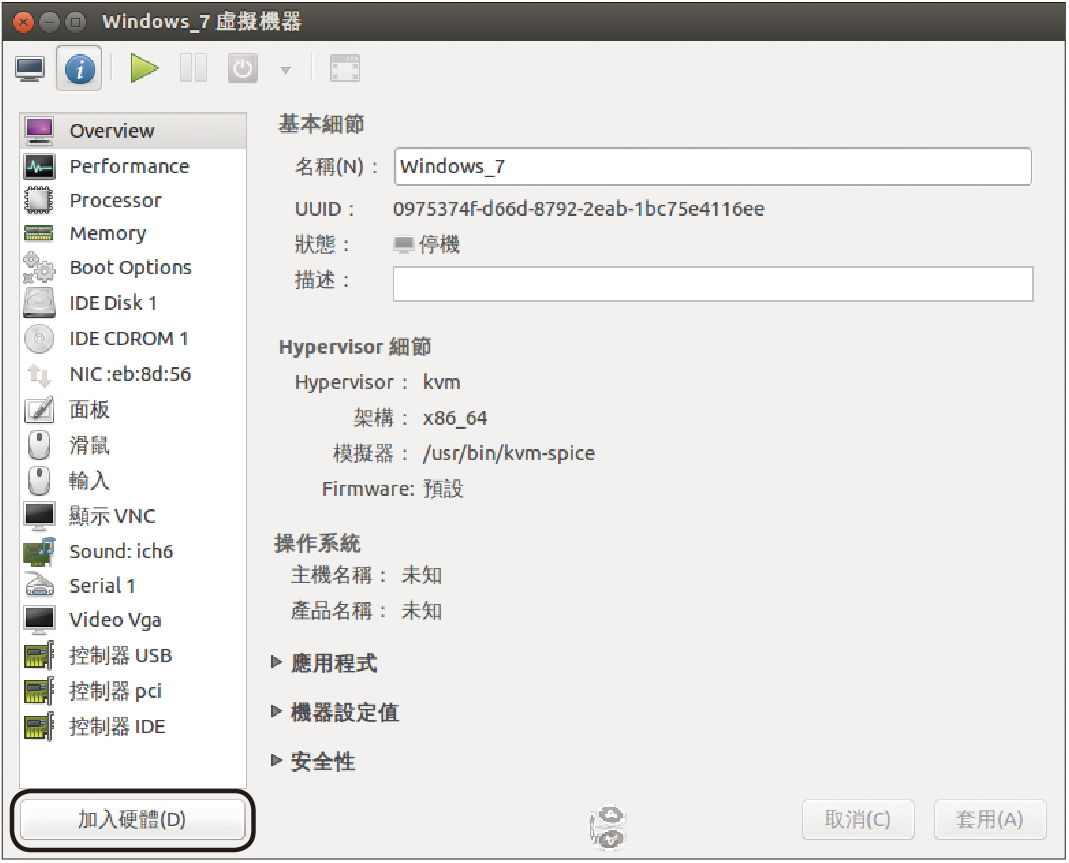Select the 控制器 pci controller icon

click(x=39, y=691)
